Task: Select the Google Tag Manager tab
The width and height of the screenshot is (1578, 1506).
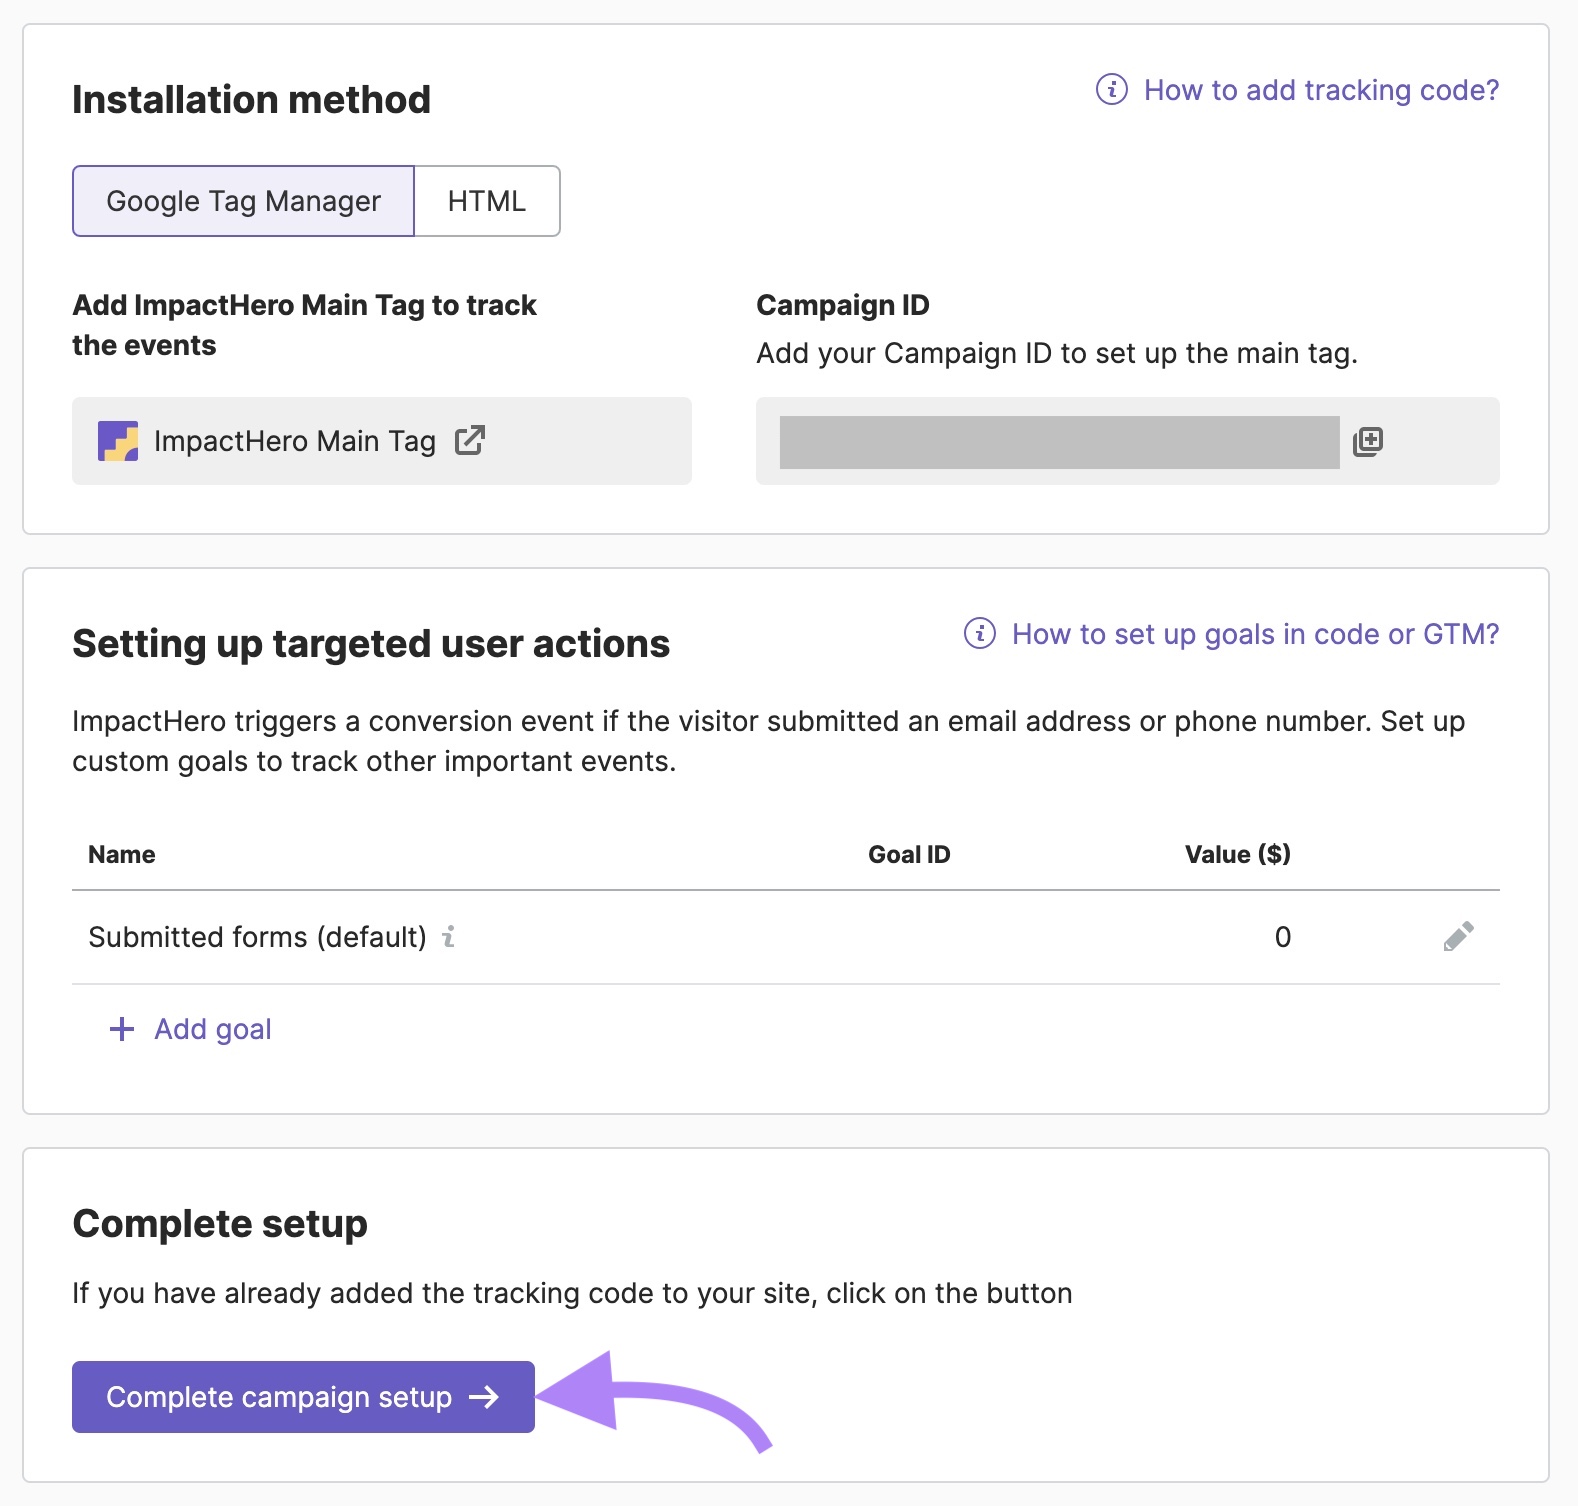Action: tap(243, 200)
